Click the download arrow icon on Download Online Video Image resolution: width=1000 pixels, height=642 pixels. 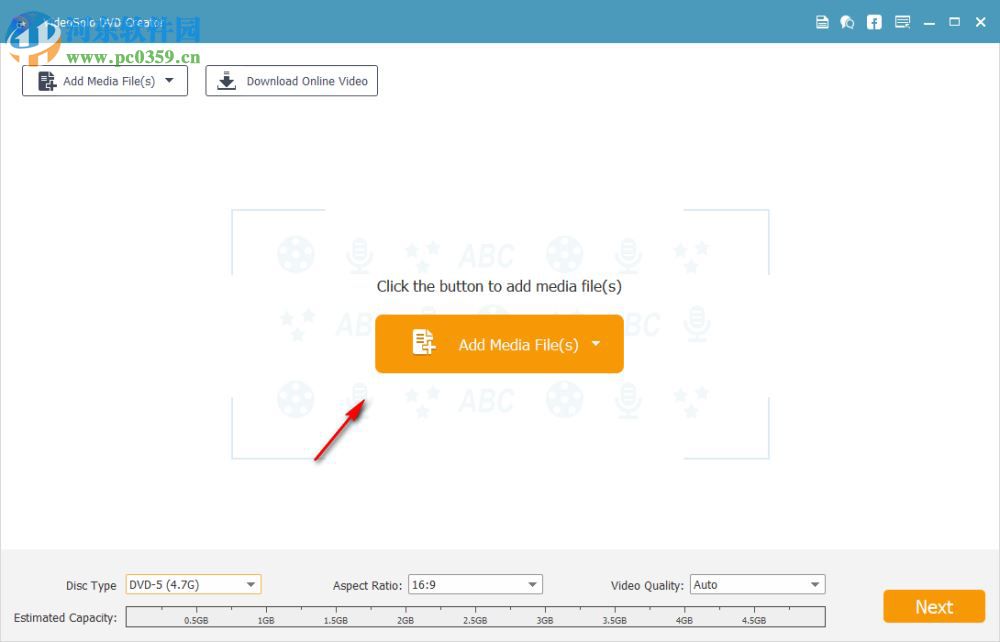tap(227, 81)
